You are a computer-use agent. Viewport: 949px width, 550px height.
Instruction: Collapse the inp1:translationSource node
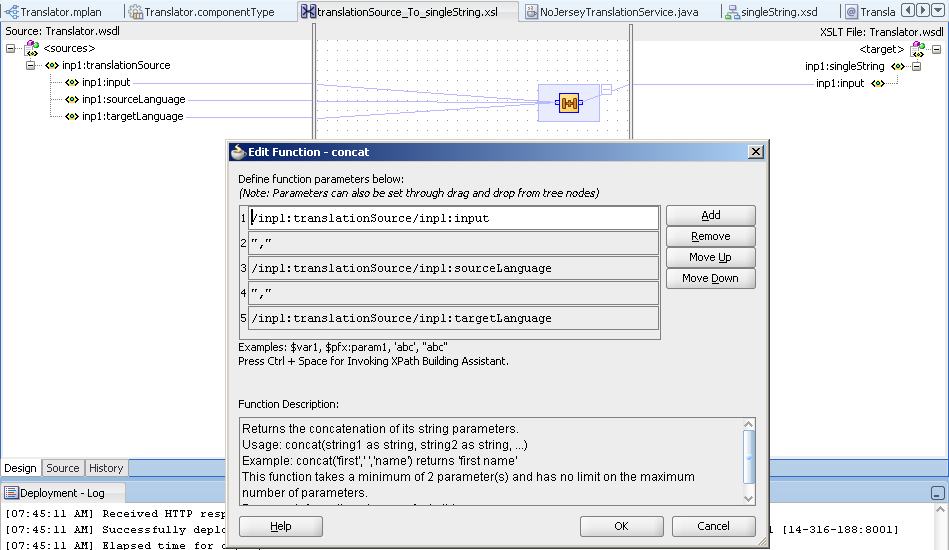(31, 65)
